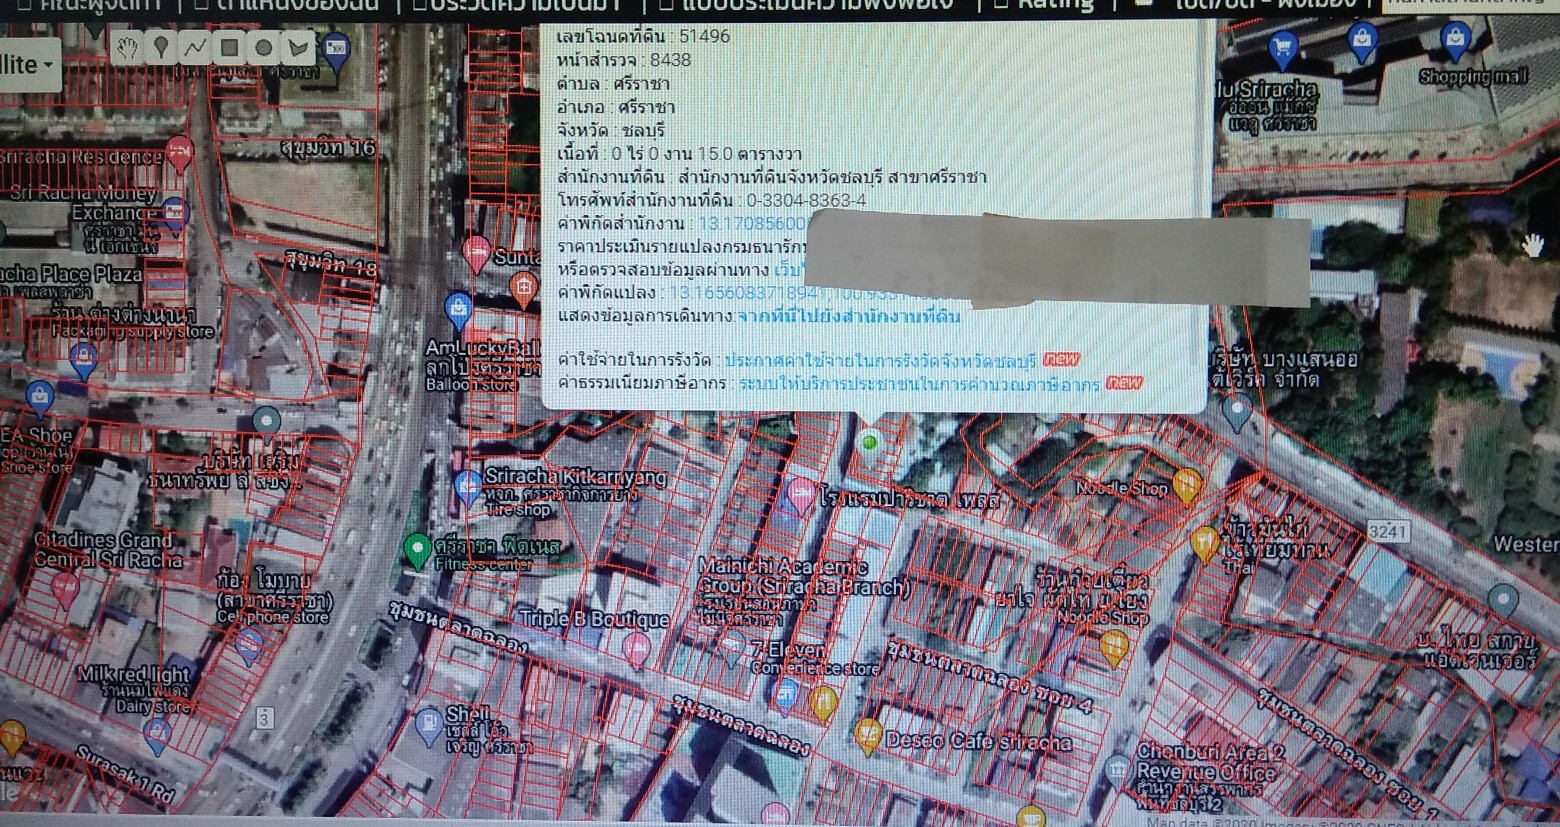Viewport: 1560px width, 827px height.
Task: Select the rectangle drawing tool
Action: tap(229, 47)
